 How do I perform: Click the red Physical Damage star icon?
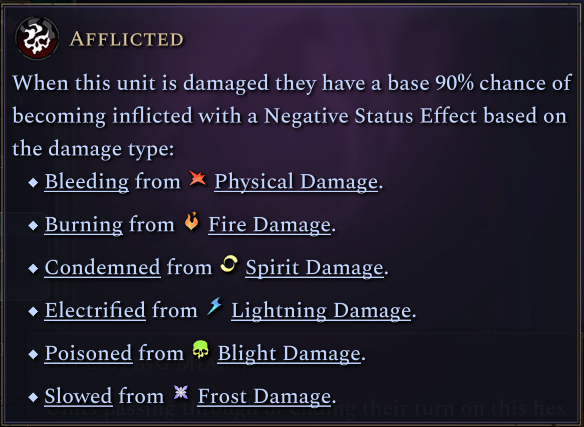[x=197, y=178]
